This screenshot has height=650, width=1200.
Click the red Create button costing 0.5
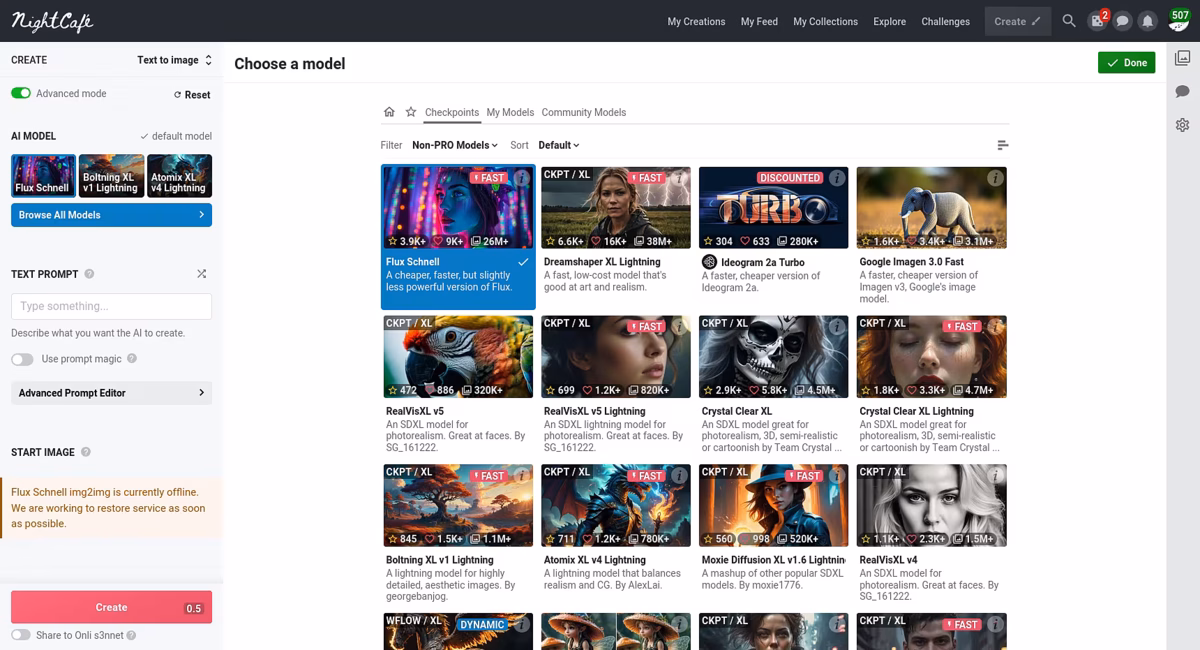click(x=111, y=607)
